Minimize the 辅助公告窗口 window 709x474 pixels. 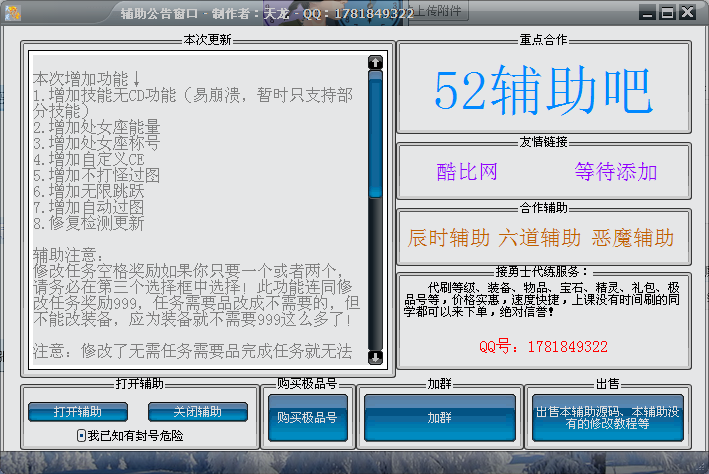[x=649, y=13]
